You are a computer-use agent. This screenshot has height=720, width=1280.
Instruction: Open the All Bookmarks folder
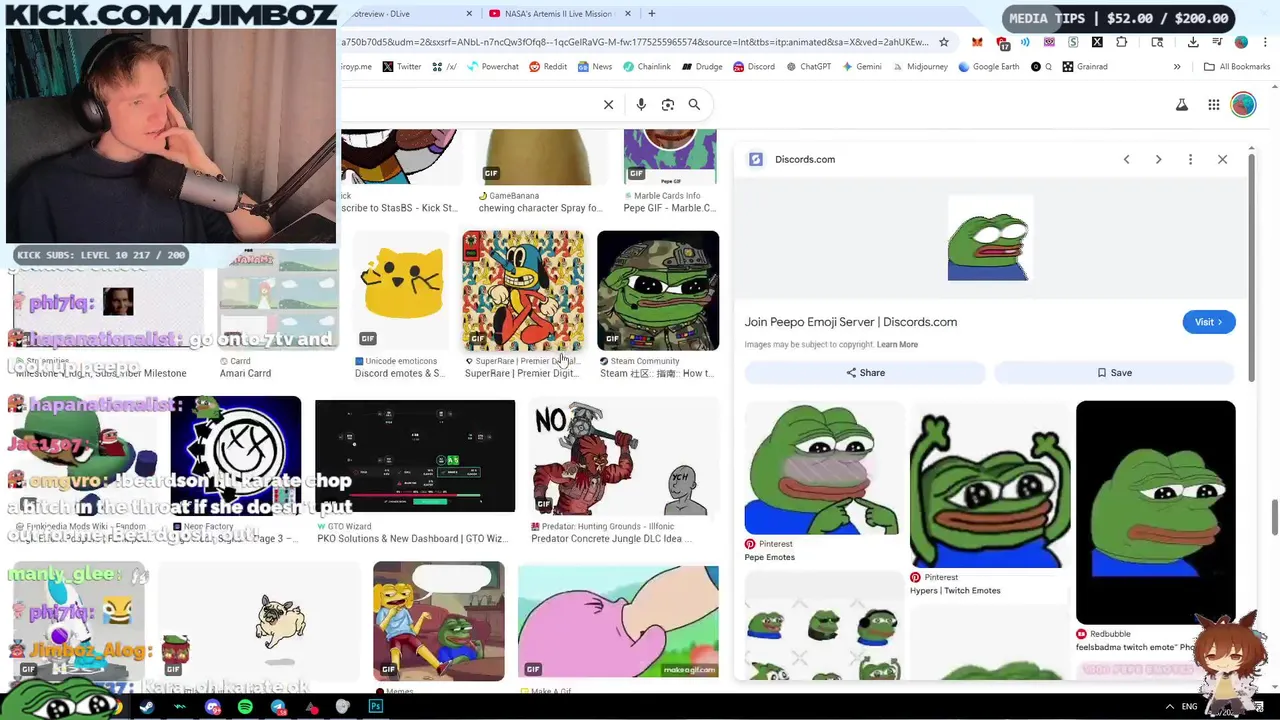[x=1237, y=67]
